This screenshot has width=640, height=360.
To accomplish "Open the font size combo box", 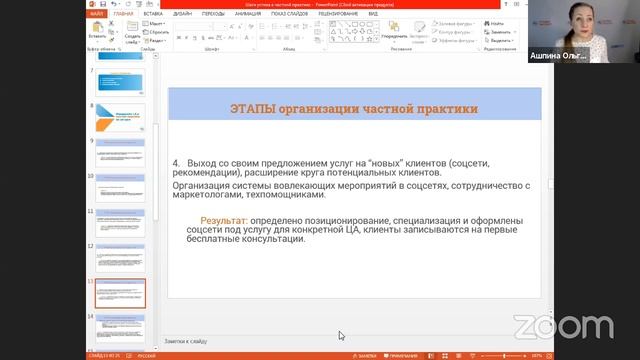I will point(220,27).
